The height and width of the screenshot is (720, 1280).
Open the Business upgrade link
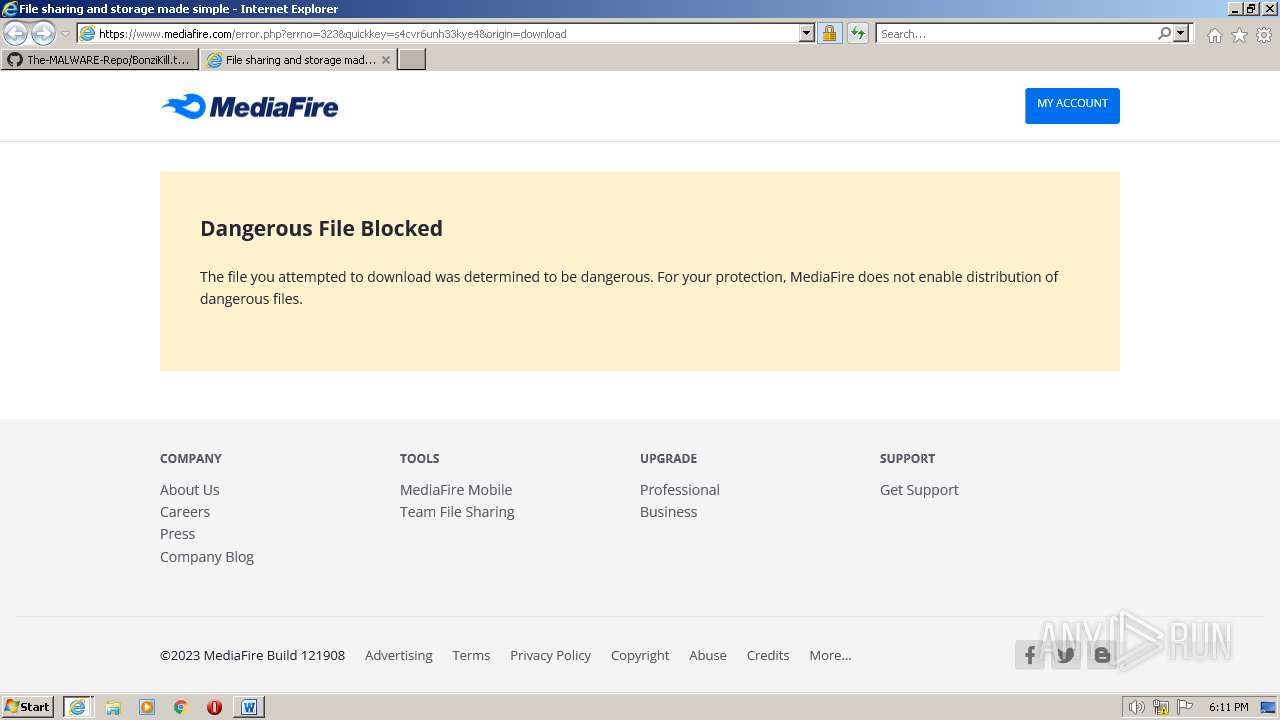click(x=668, y=511)
